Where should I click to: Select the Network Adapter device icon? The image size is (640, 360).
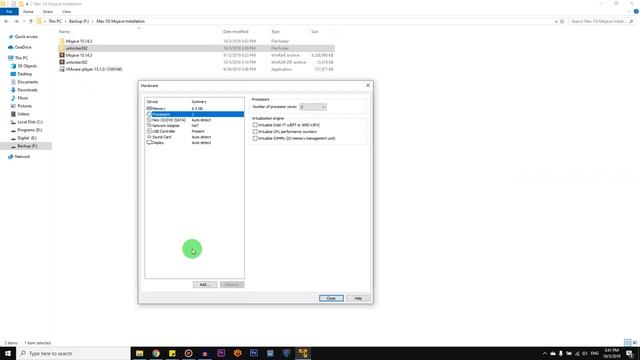149,125
